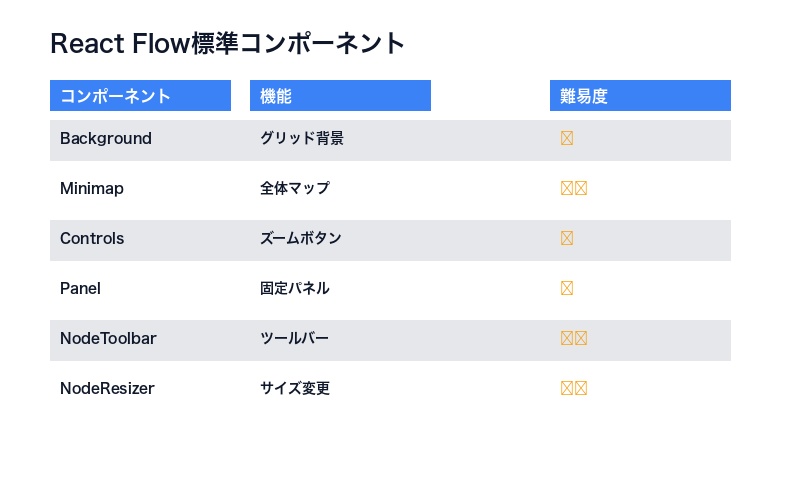Select the Minimap component name cell
Screen dimensions: 800x500
92,189
